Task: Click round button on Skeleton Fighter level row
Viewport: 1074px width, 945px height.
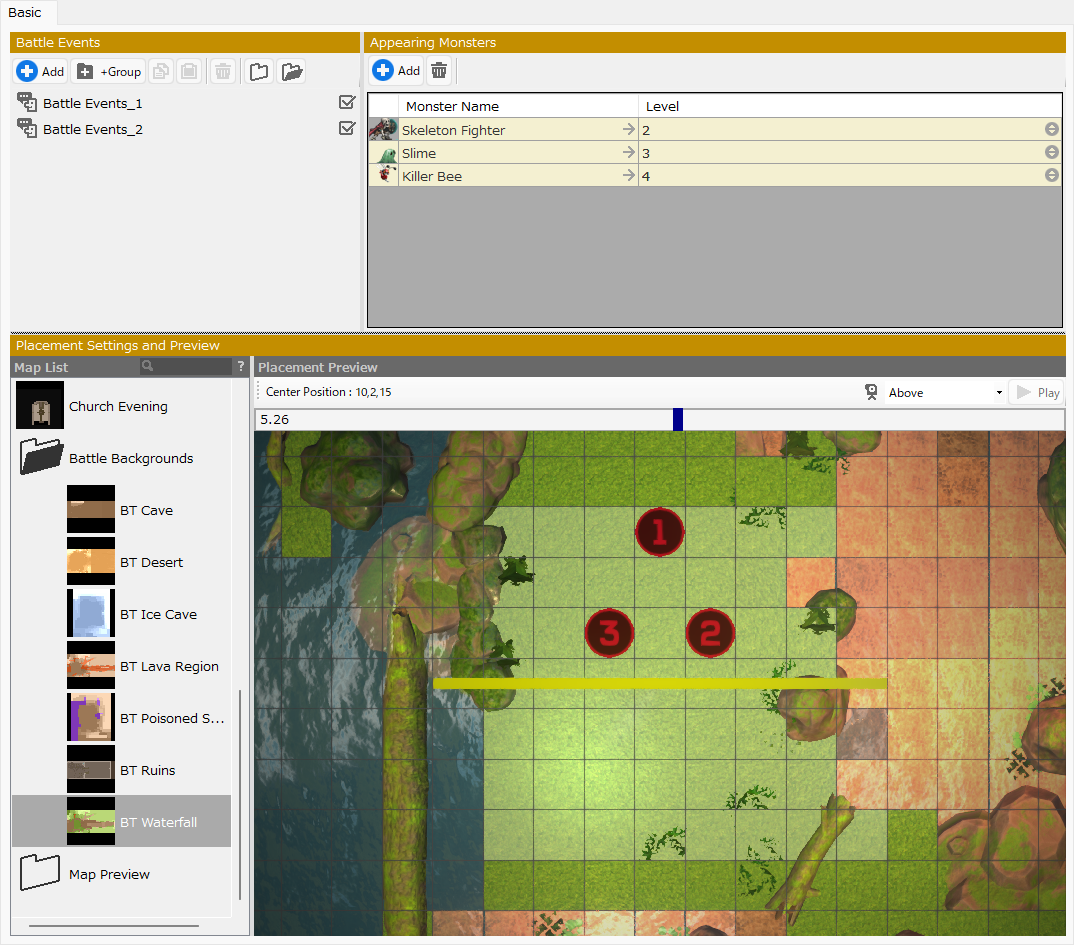Action: [x=1051, y=130]
